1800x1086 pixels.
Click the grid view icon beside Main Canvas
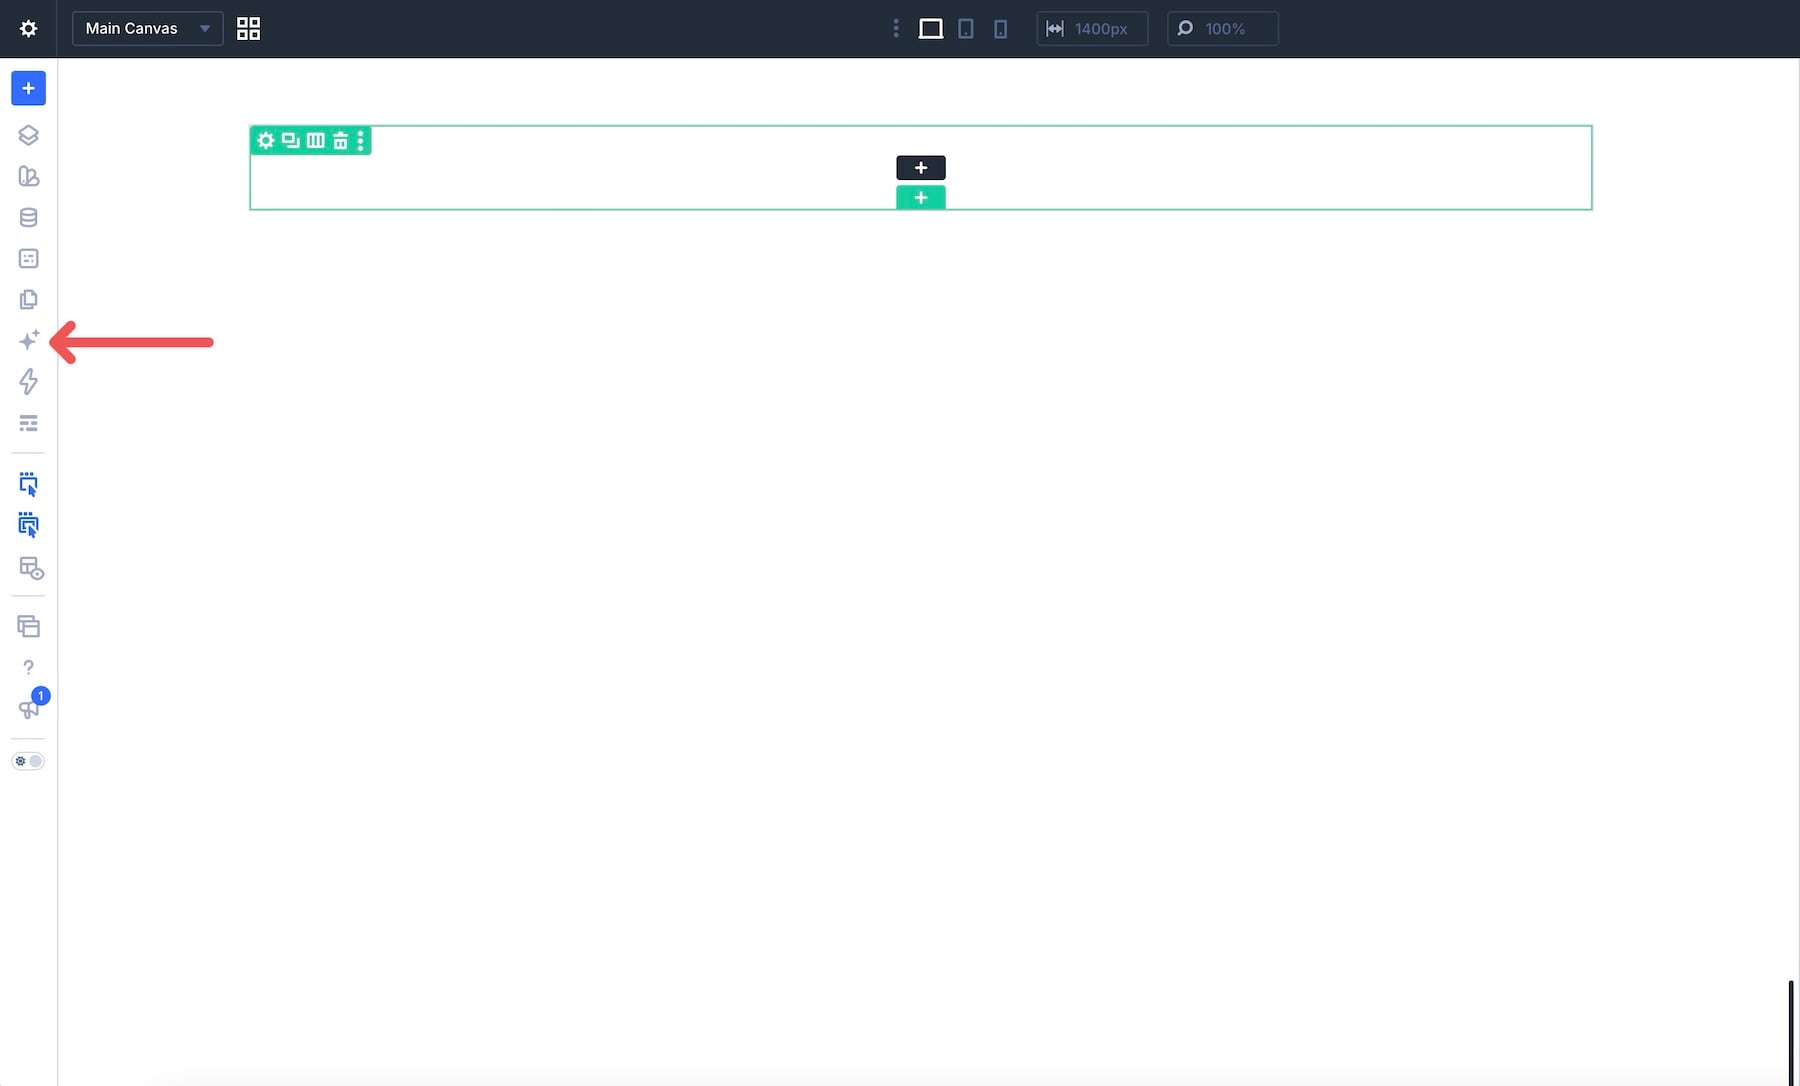tap(248, 28)
